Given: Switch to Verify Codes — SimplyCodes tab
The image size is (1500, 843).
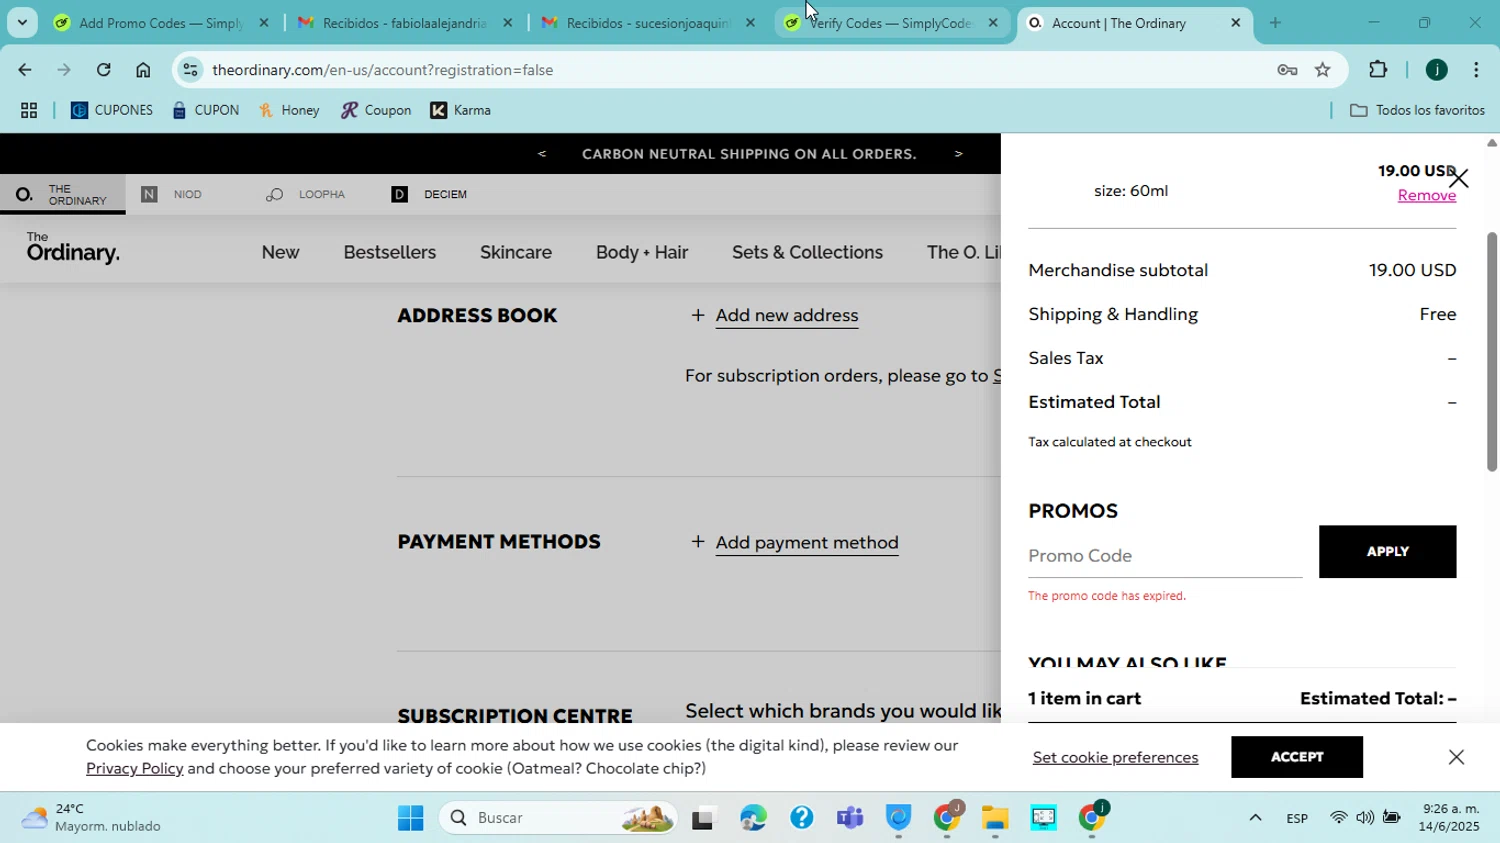Looking at the screenshot, I should (x=890, y=22).
